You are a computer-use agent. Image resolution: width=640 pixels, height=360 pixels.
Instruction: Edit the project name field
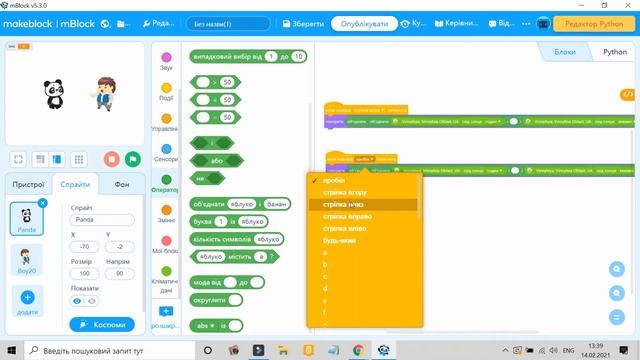pos(228,24)
